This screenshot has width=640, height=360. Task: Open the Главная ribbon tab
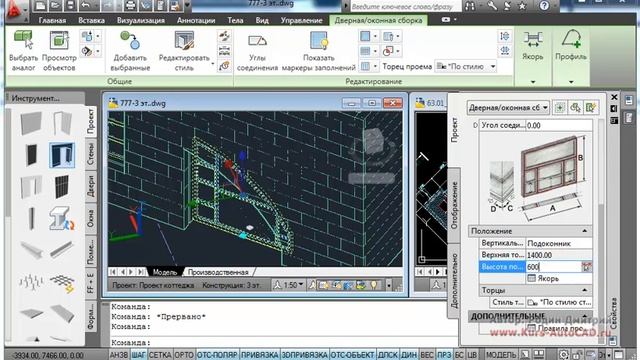[52, 20]
